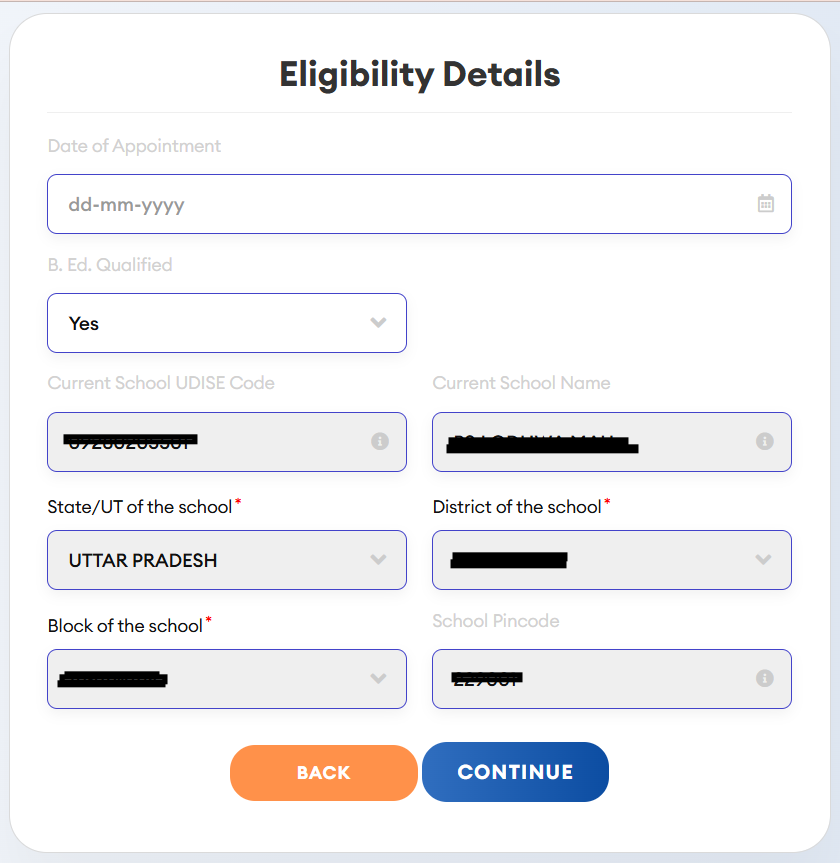This screenshot has width=840, height=863.
Task: Click the Eligibility Details heading
Action: point(420,75)
